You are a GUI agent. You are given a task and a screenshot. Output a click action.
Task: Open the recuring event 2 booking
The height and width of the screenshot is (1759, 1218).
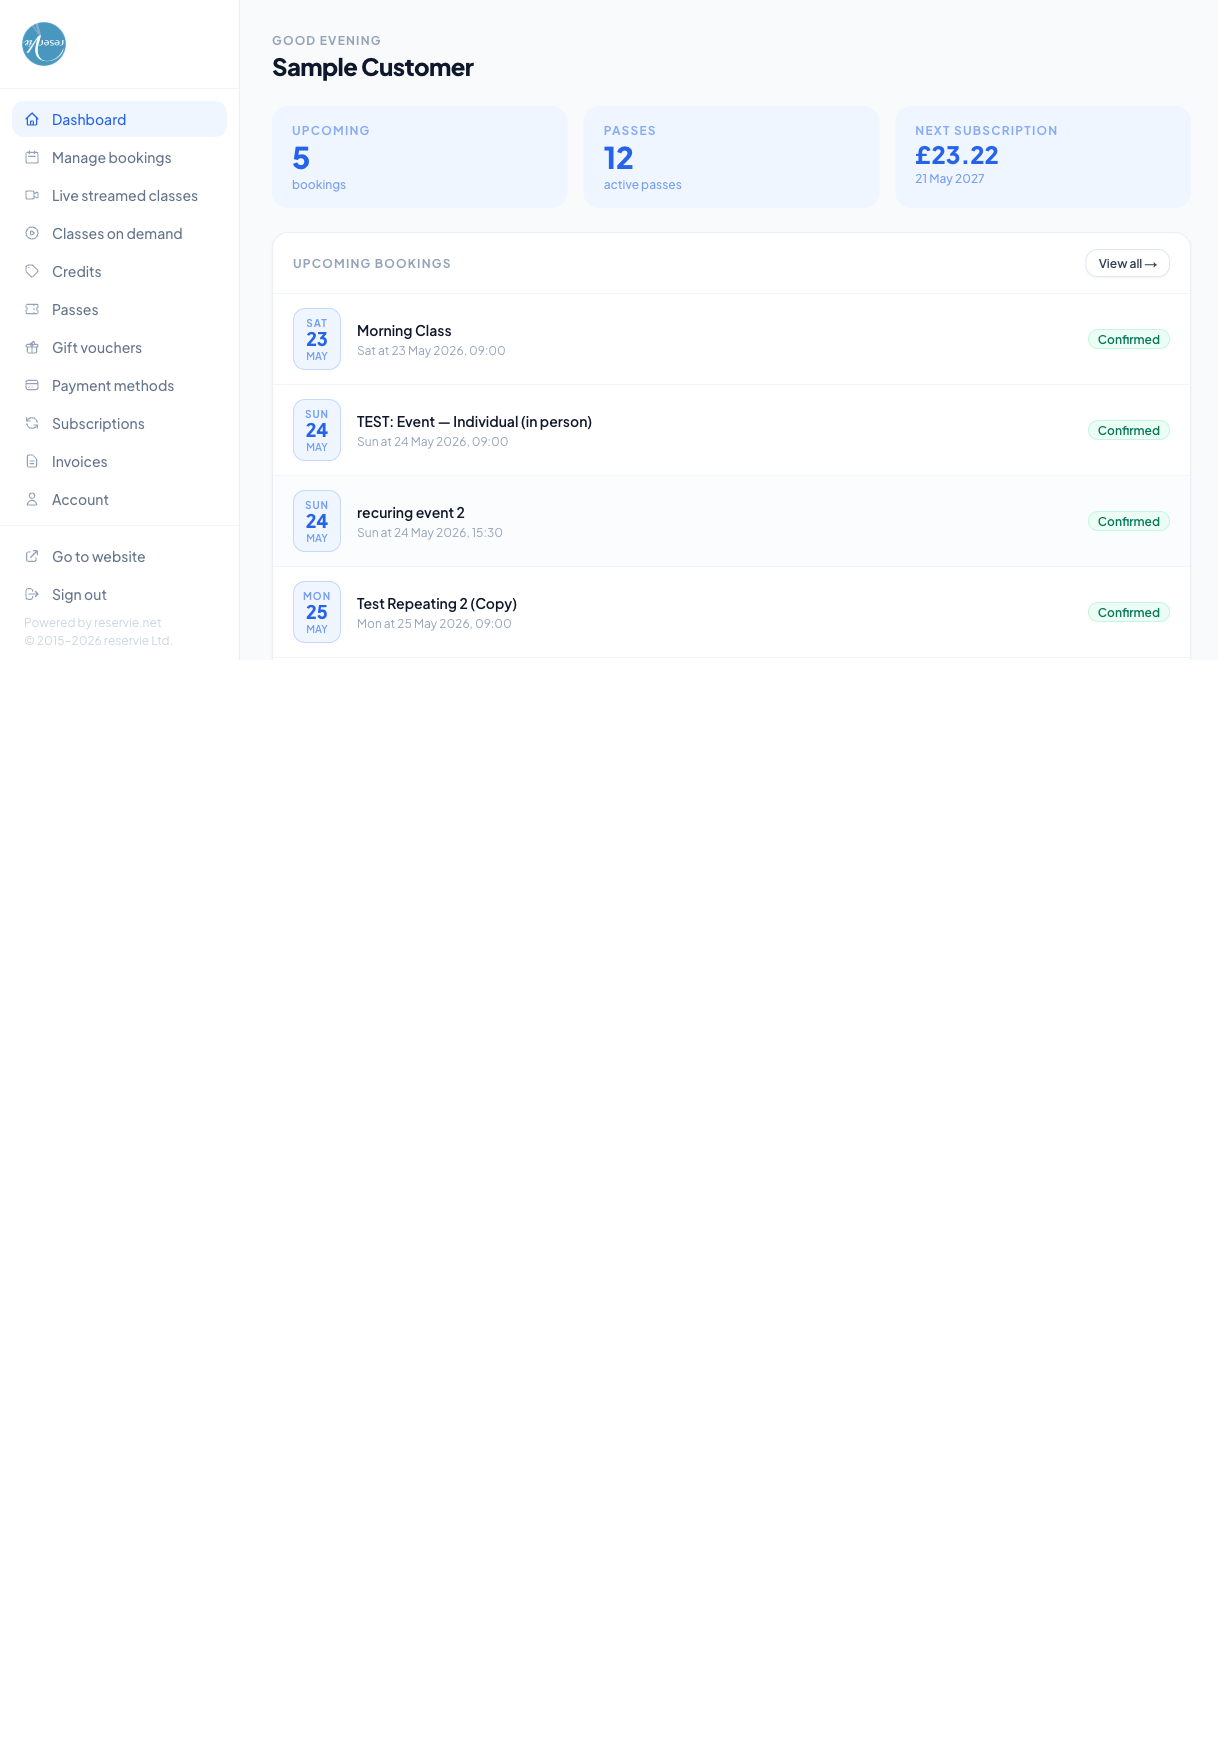[731, 521]
